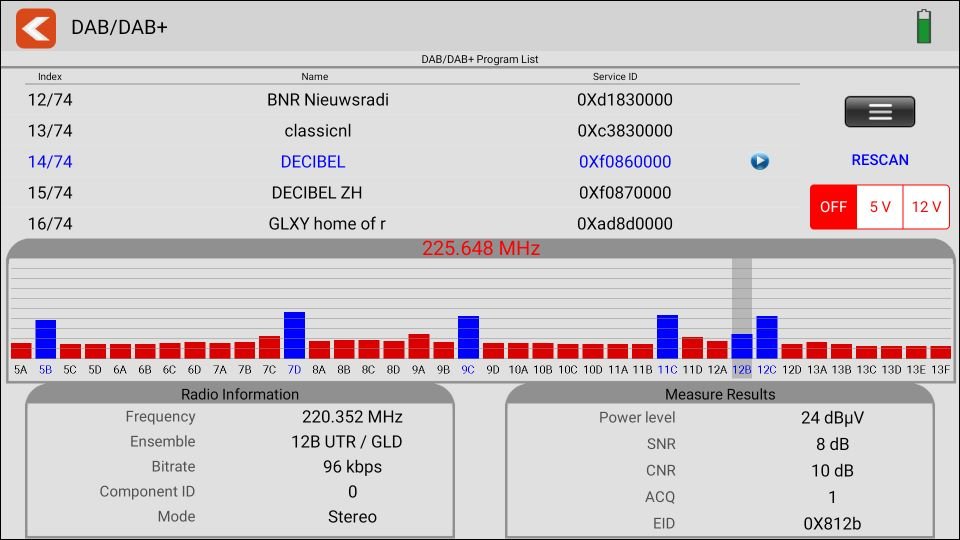The width and height of the screenshot is (960, 540).
Task: Click index 12/74
Action: point(50,100)
